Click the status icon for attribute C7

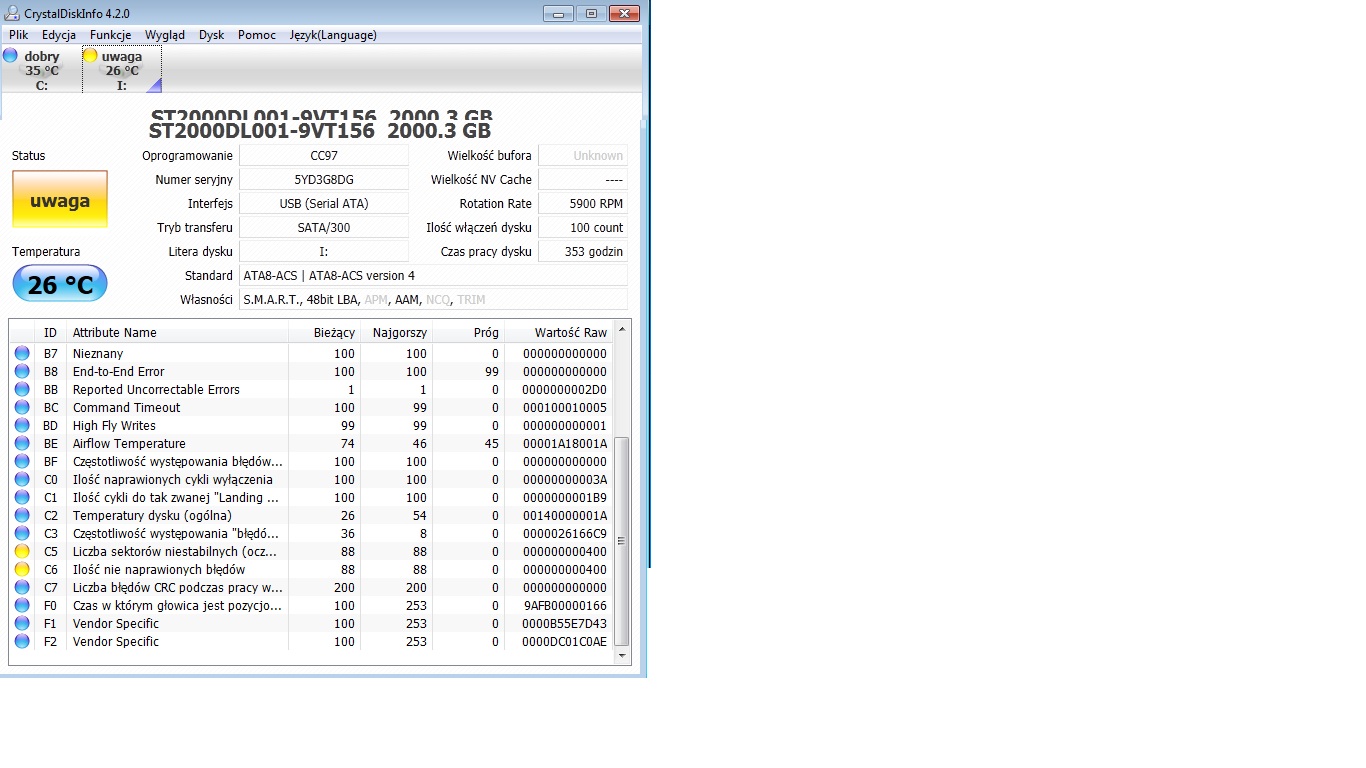(x=22, y=587)
